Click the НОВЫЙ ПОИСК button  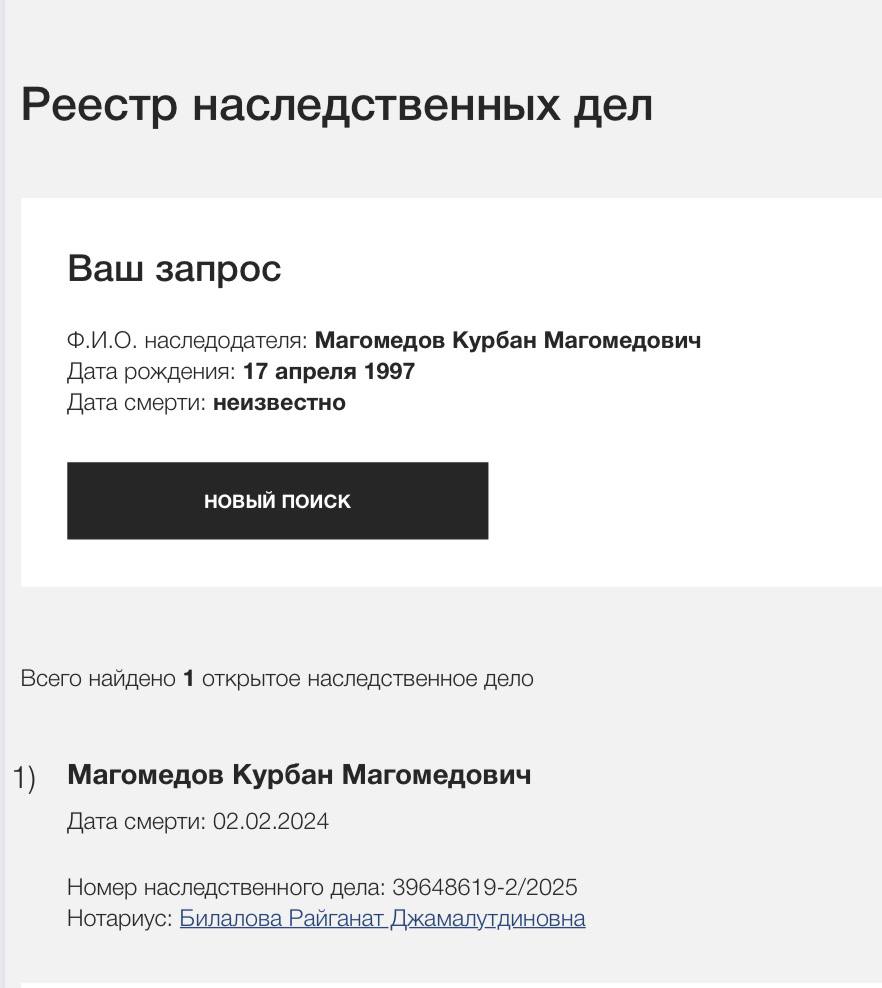tap(277, 501)
